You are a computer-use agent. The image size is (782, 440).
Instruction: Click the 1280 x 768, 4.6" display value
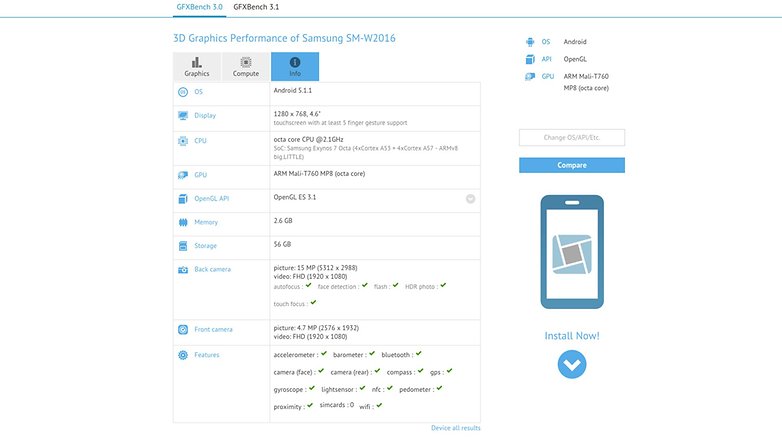297,114
